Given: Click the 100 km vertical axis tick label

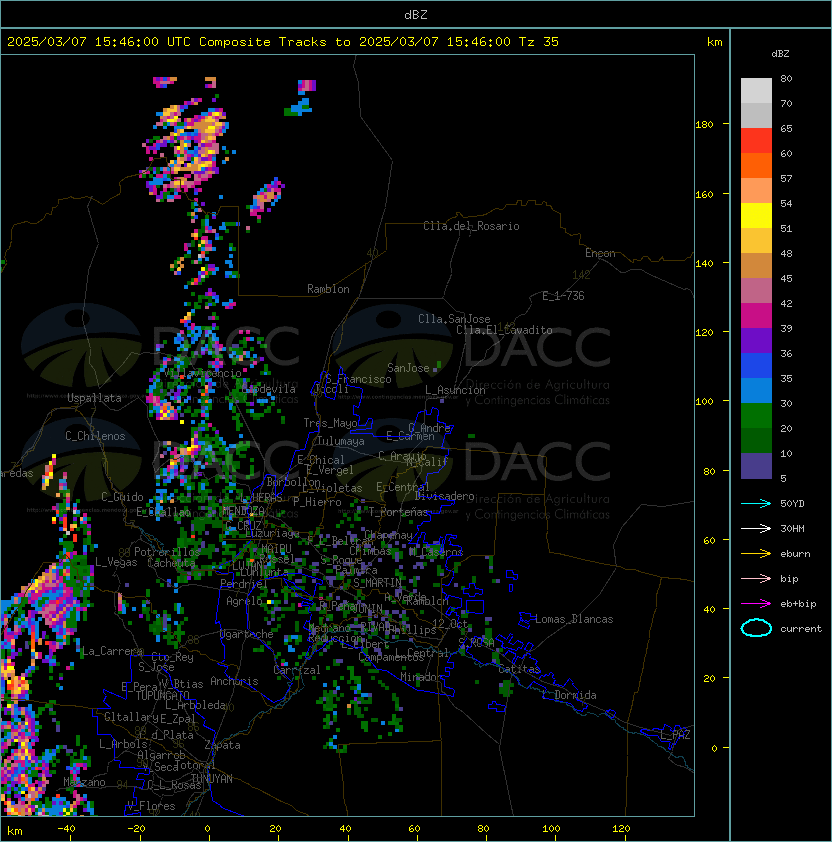Looking at the screenshot, I should [704, 402].
